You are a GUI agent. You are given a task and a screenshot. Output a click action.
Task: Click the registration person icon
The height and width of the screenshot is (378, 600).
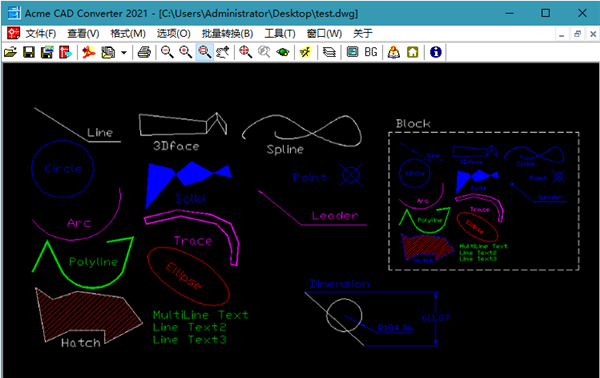pyautogui.click(x=394, y=52)
